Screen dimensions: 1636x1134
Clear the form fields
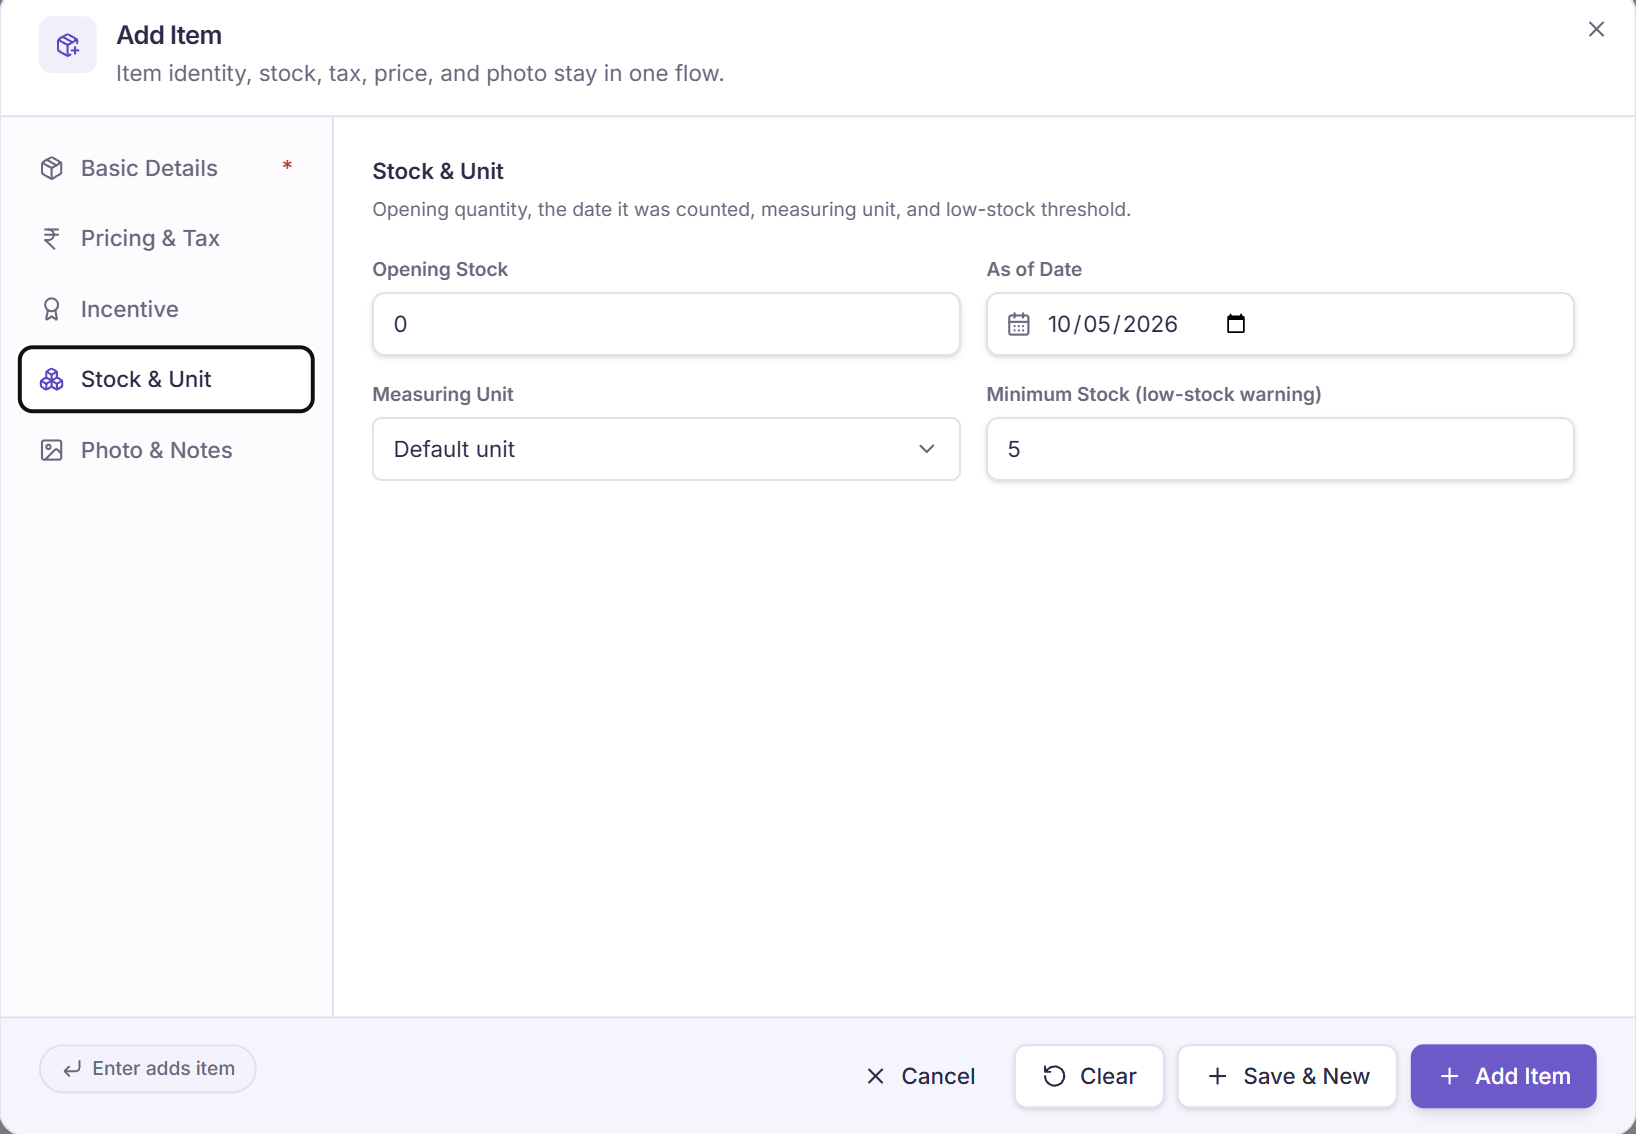coord(1089,1076)
